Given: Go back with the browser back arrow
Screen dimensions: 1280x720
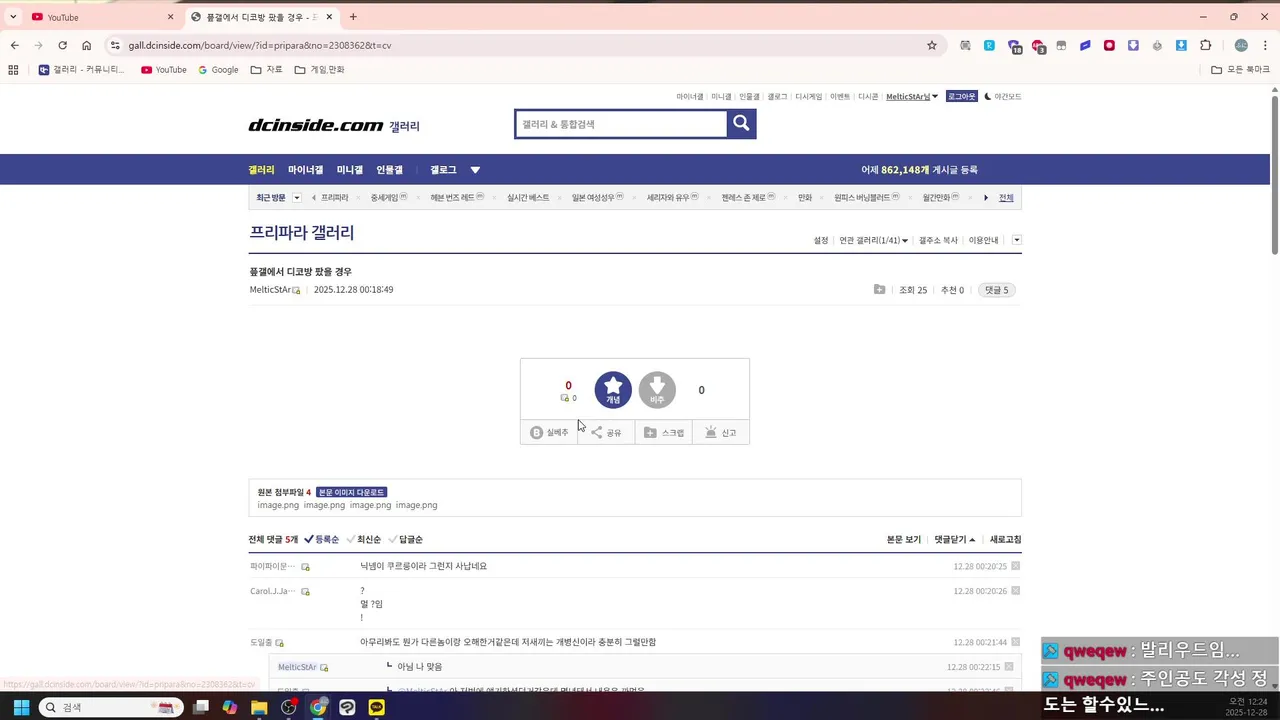Looking at the screenshot, I should 14,45.
